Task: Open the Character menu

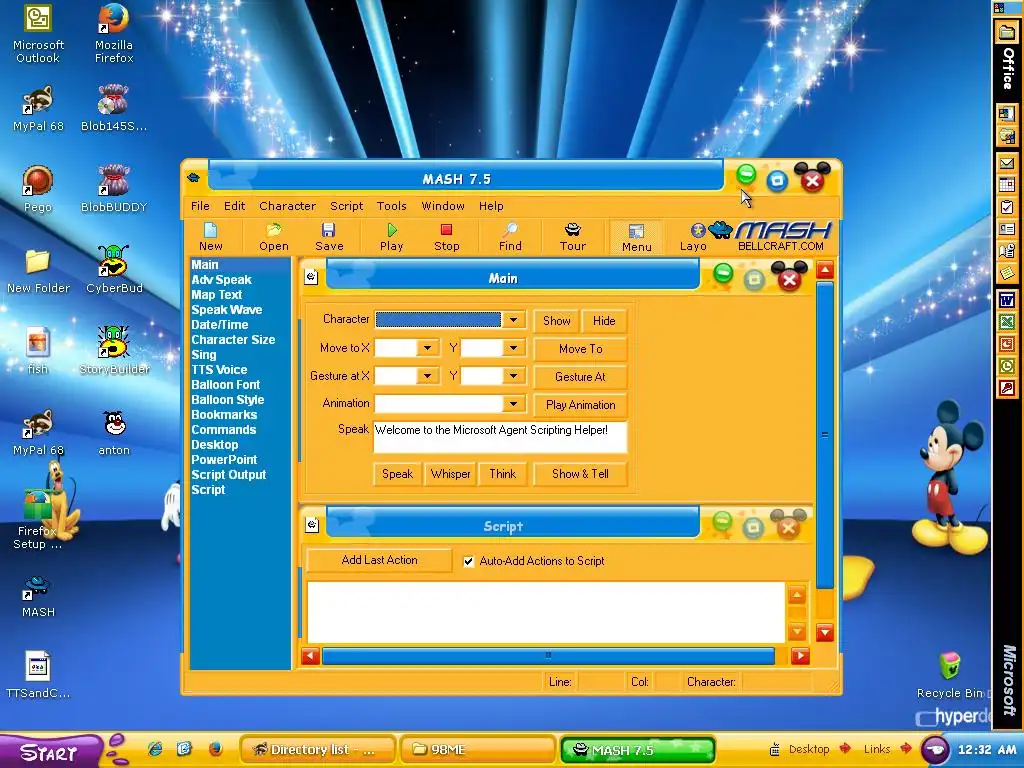Action: [x=287, y=206]
